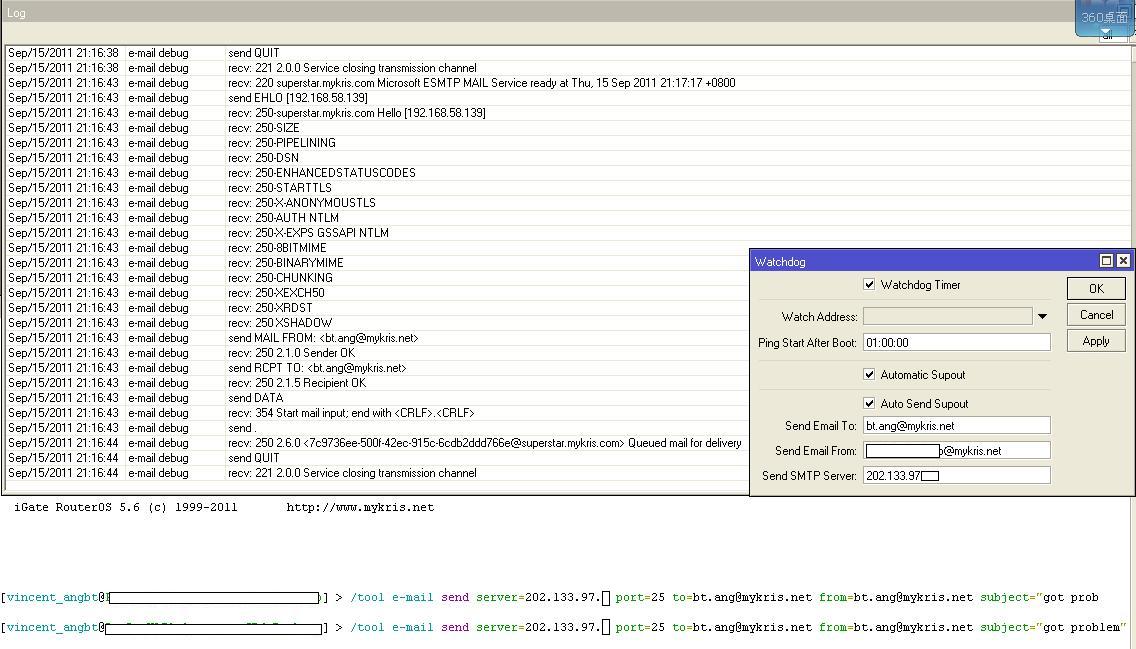Select the log row 'send RCPT TO: <bt.ang@mykris.net>'
Viewport: 1136px width, 649px height.
(x=377, y=368)
